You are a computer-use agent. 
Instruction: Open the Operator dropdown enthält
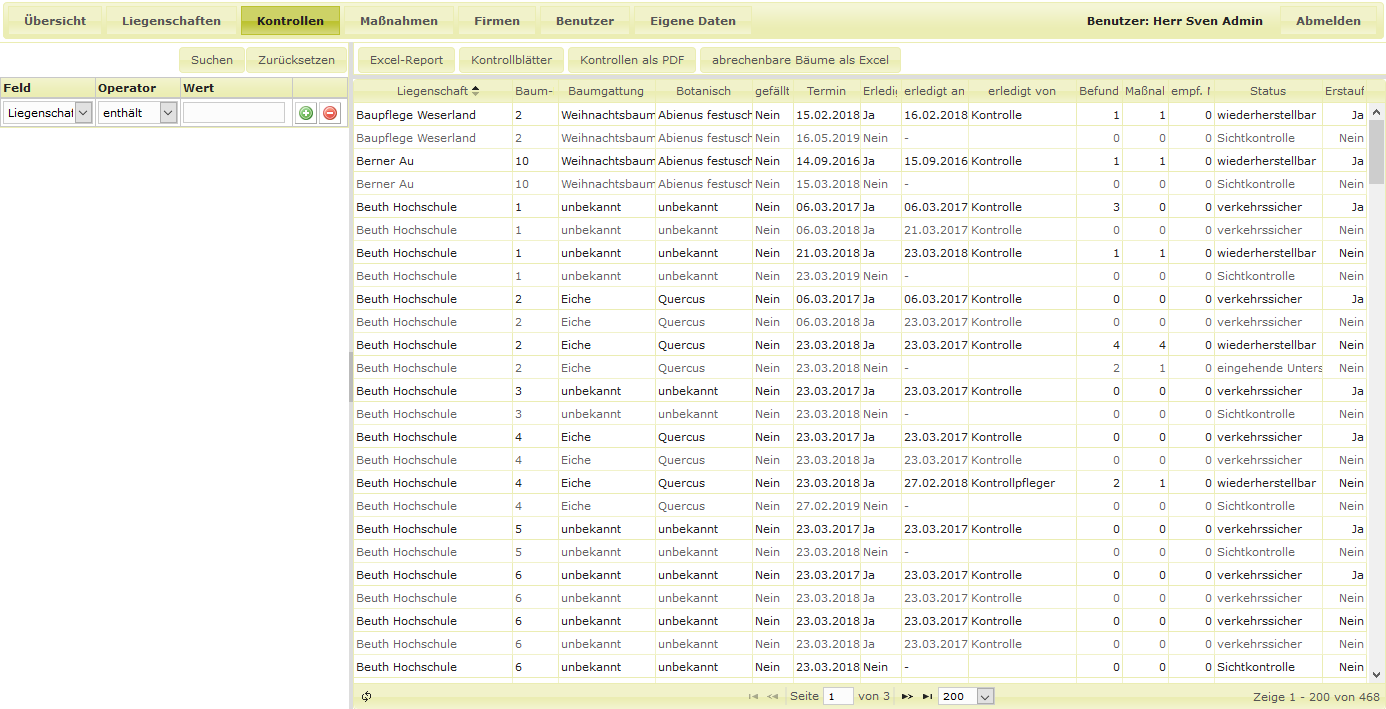coord(138,113)
